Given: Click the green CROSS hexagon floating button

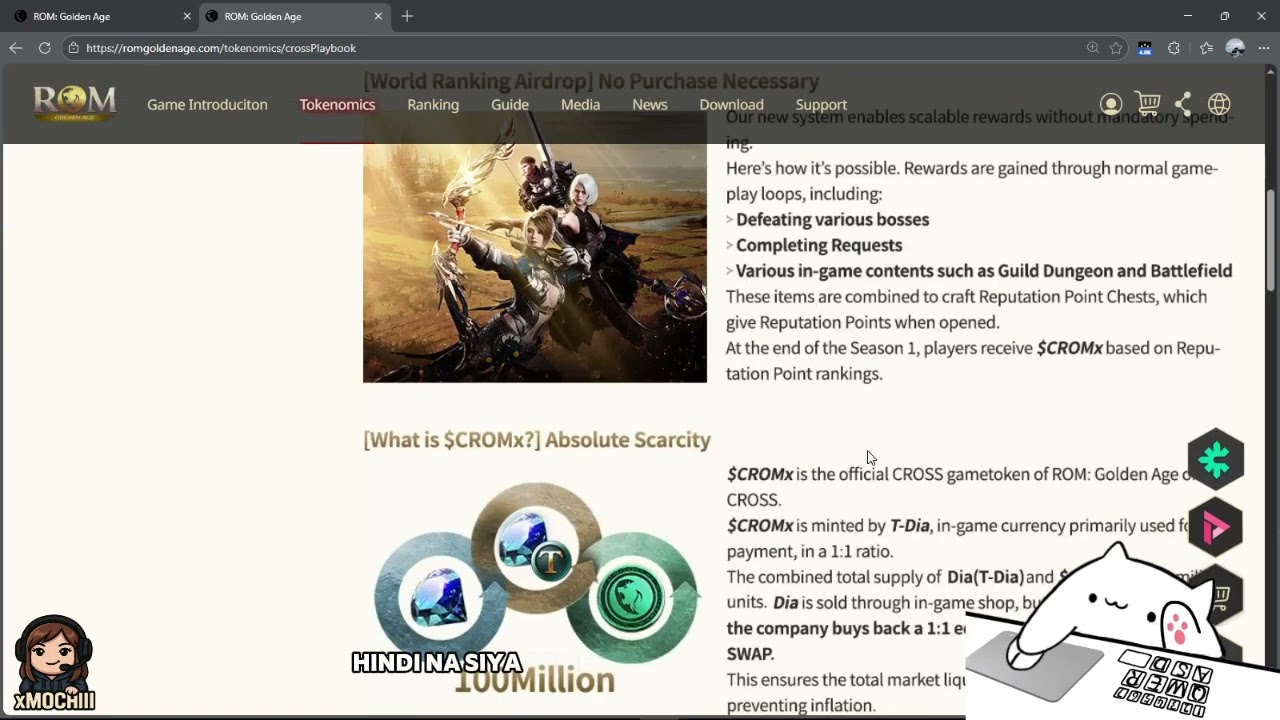Looking at the screenshot, I should [x=1216, y=459].
